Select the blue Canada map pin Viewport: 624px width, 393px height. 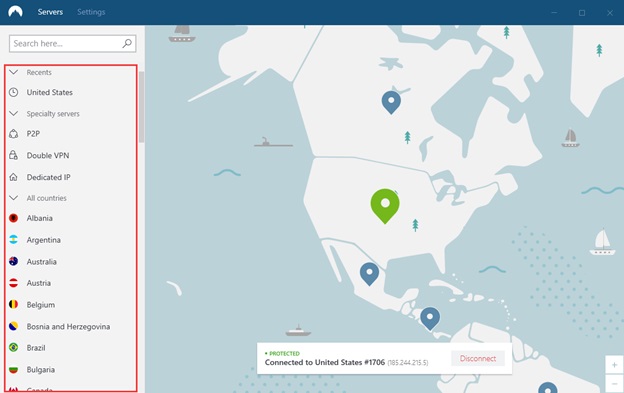click(391, 102)
